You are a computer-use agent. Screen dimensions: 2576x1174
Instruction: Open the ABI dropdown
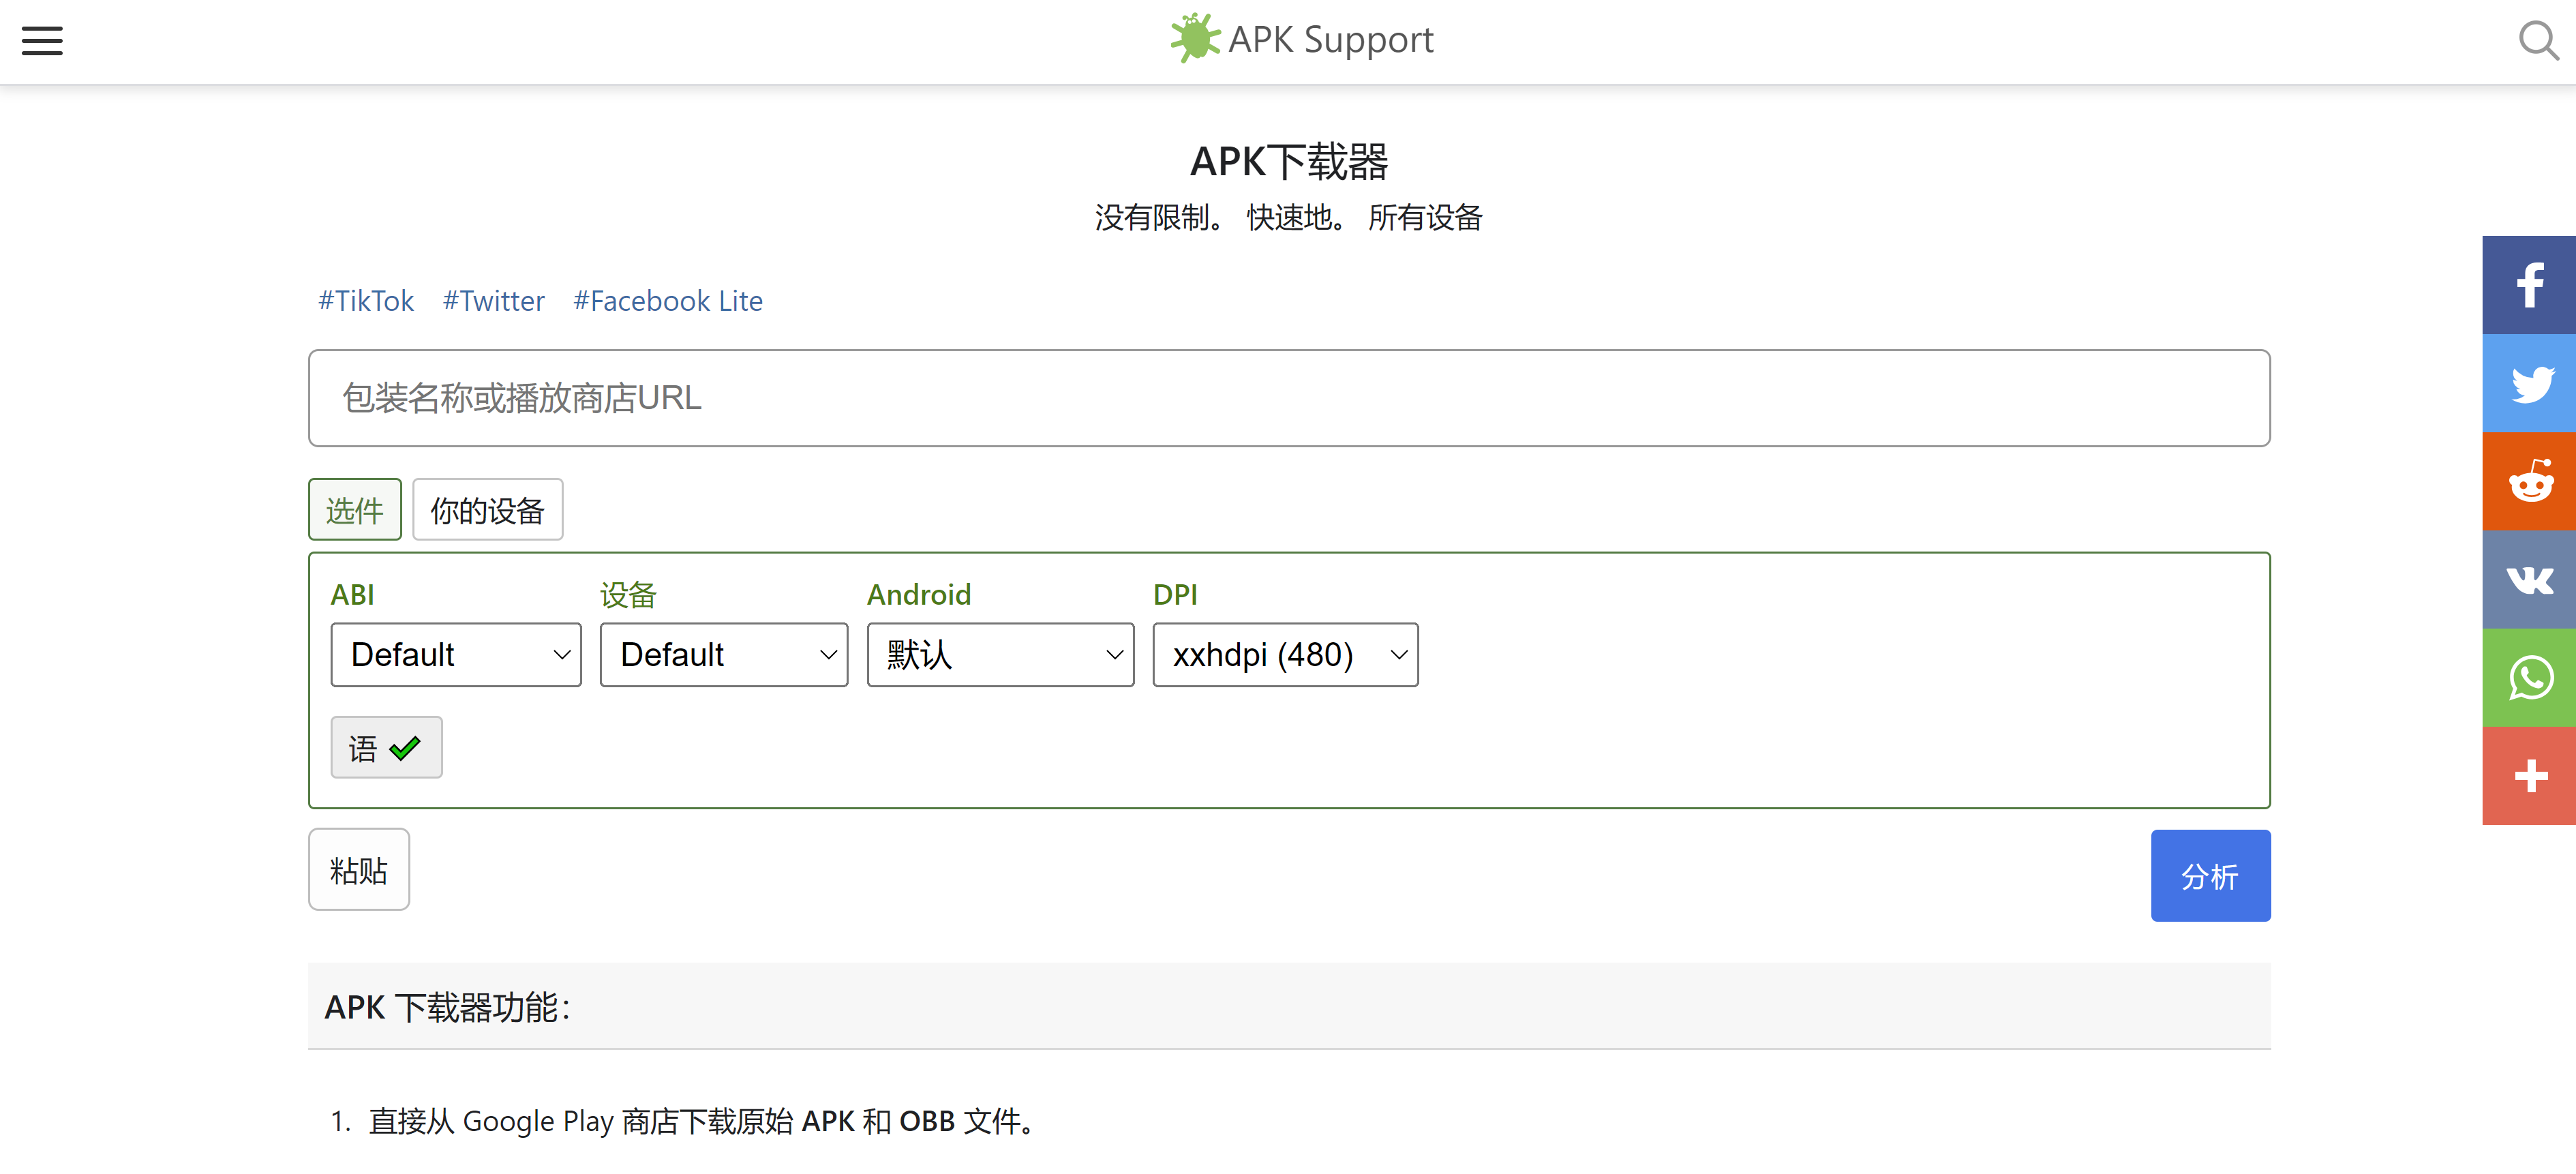coord(456,655)
